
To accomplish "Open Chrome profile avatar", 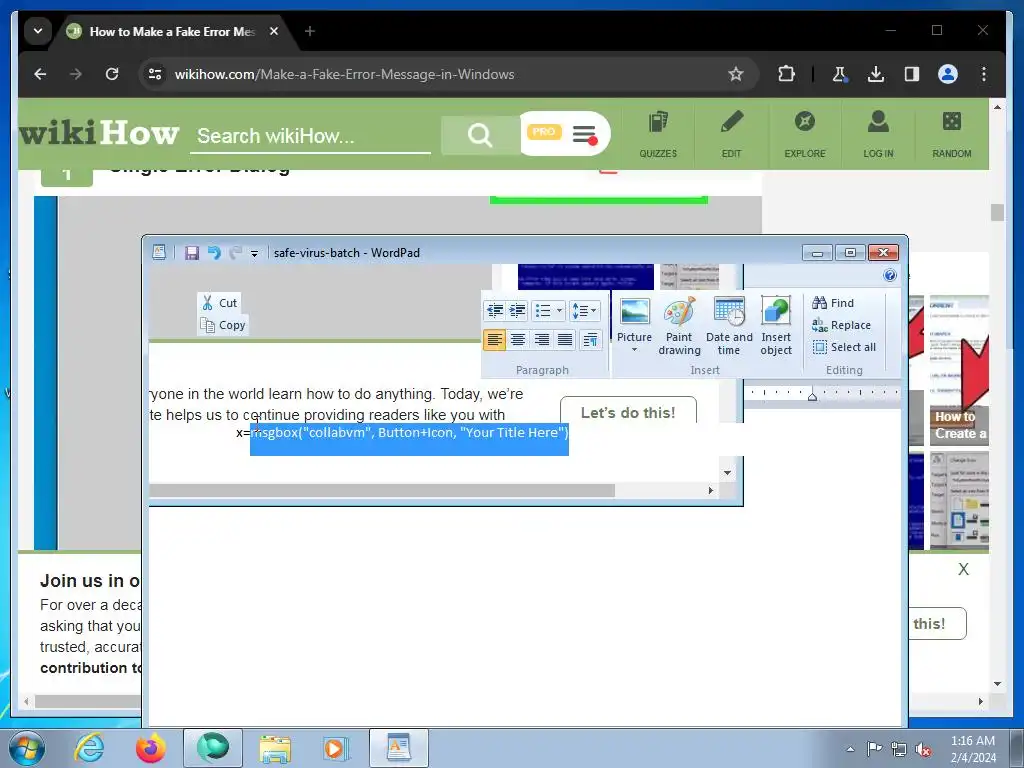I will pos(948,74).
